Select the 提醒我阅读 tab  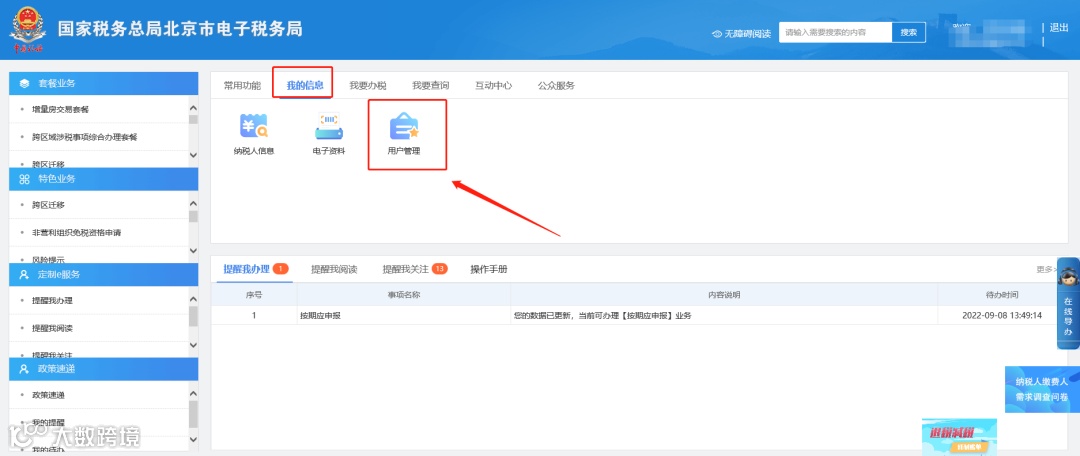[334, 269]
